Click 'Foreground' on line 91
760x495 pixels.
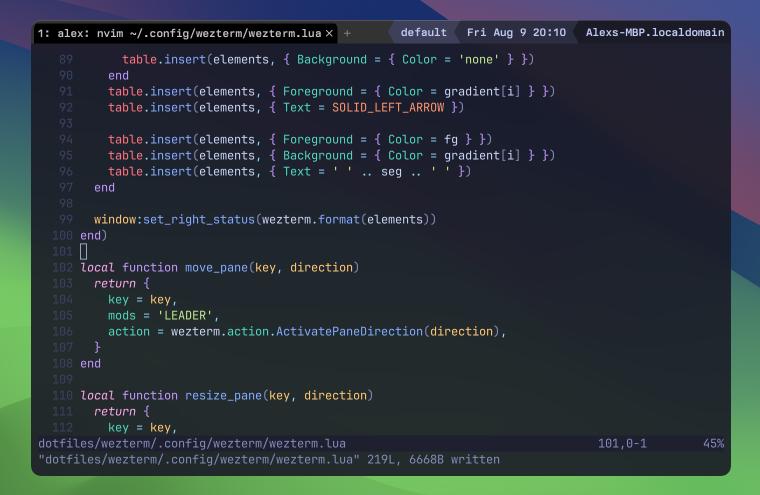coord(318,92)
